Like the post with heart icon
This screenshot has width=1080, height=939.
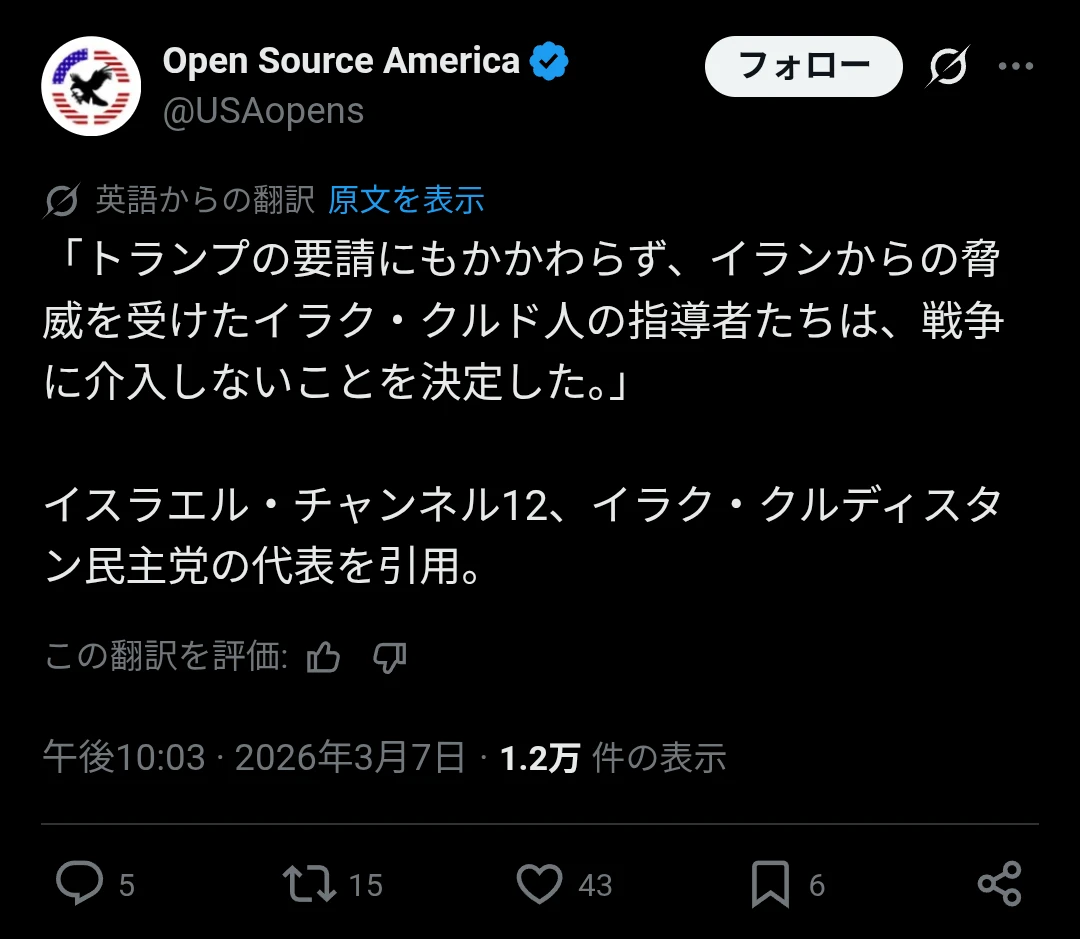point(540,884)
